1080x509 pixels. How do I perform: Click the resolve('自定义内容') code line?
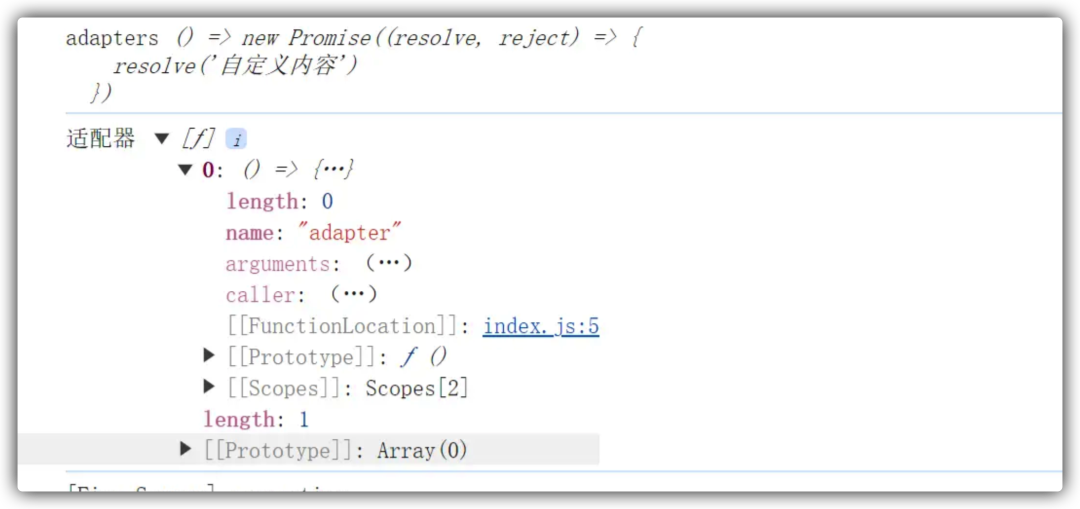click(236, 65)
